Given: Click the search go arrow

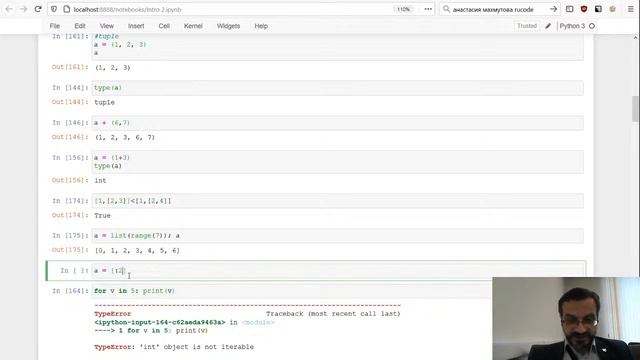Looking at the screenshot, I should click(x=553, y=9).
